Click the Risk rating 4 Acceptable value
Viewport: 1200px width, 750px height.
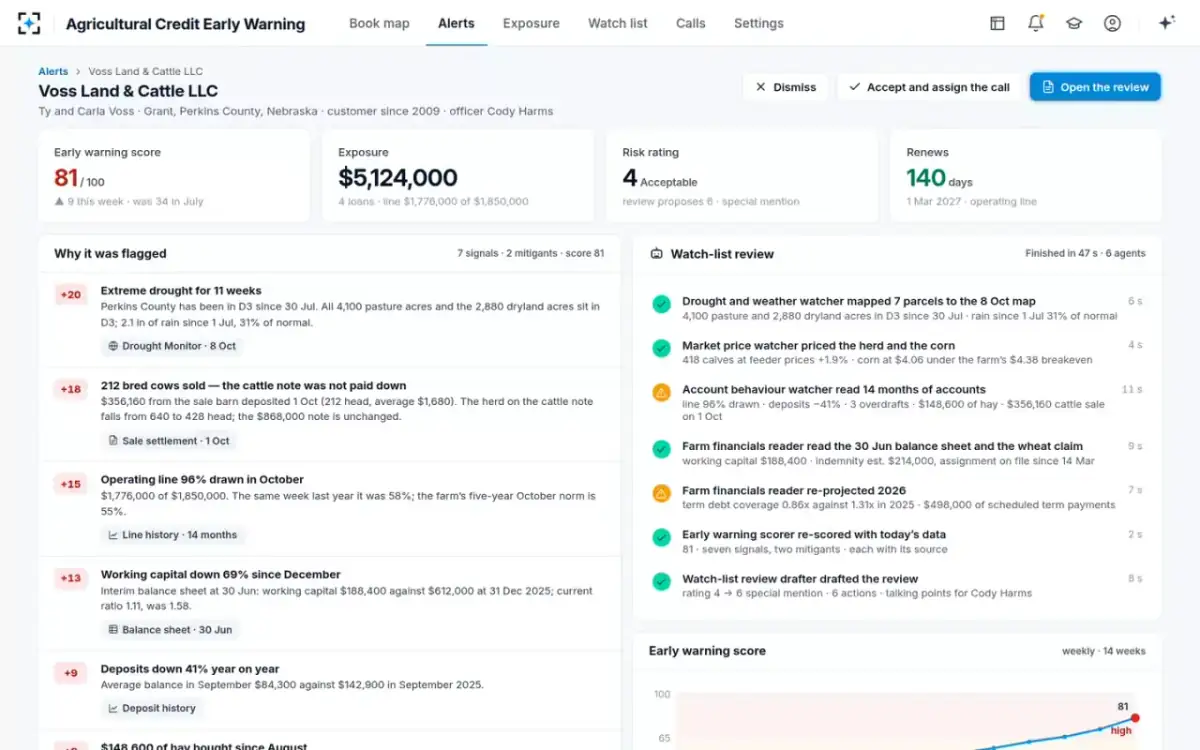click(660, 178)
